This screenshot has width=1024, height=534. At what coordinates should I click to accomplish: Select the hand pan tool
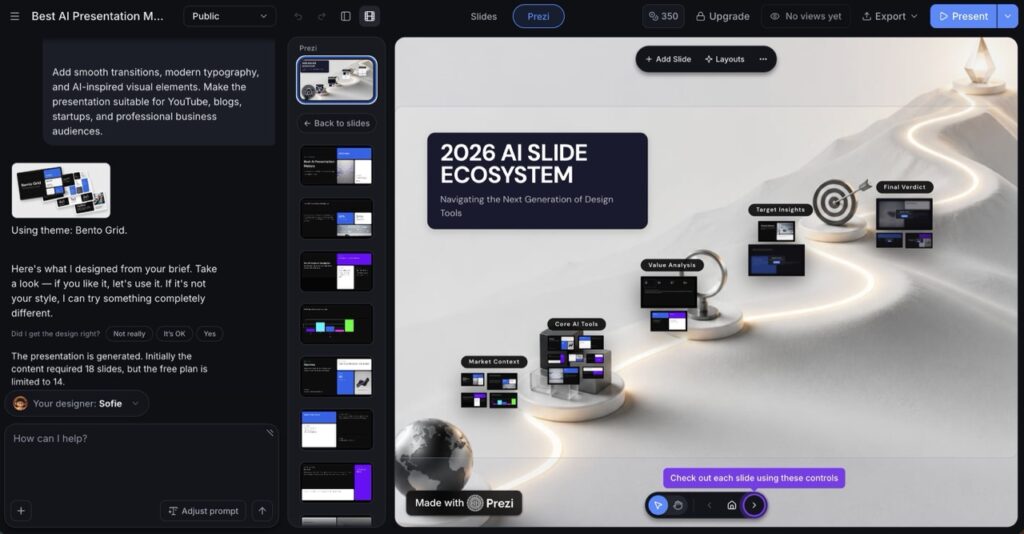pos(679,505)
